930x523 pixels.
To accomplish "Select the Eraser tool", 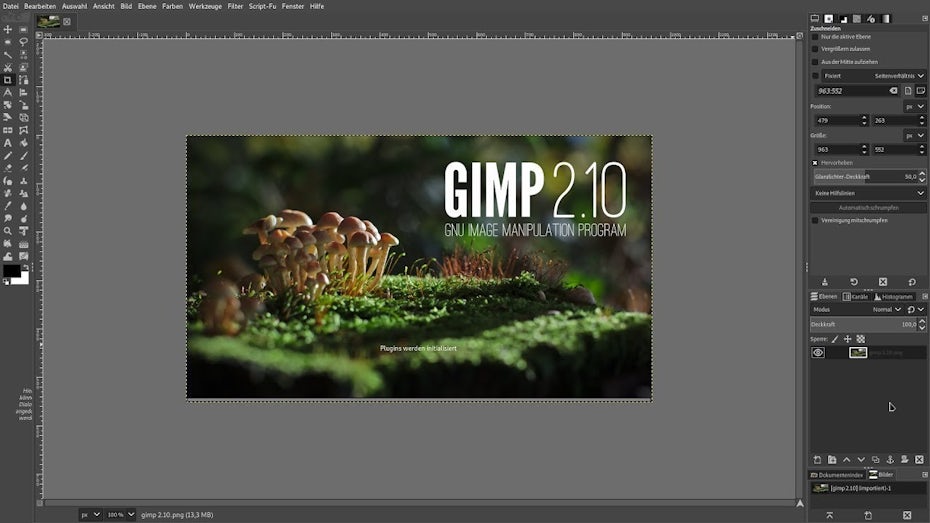I will click(8, 168).
